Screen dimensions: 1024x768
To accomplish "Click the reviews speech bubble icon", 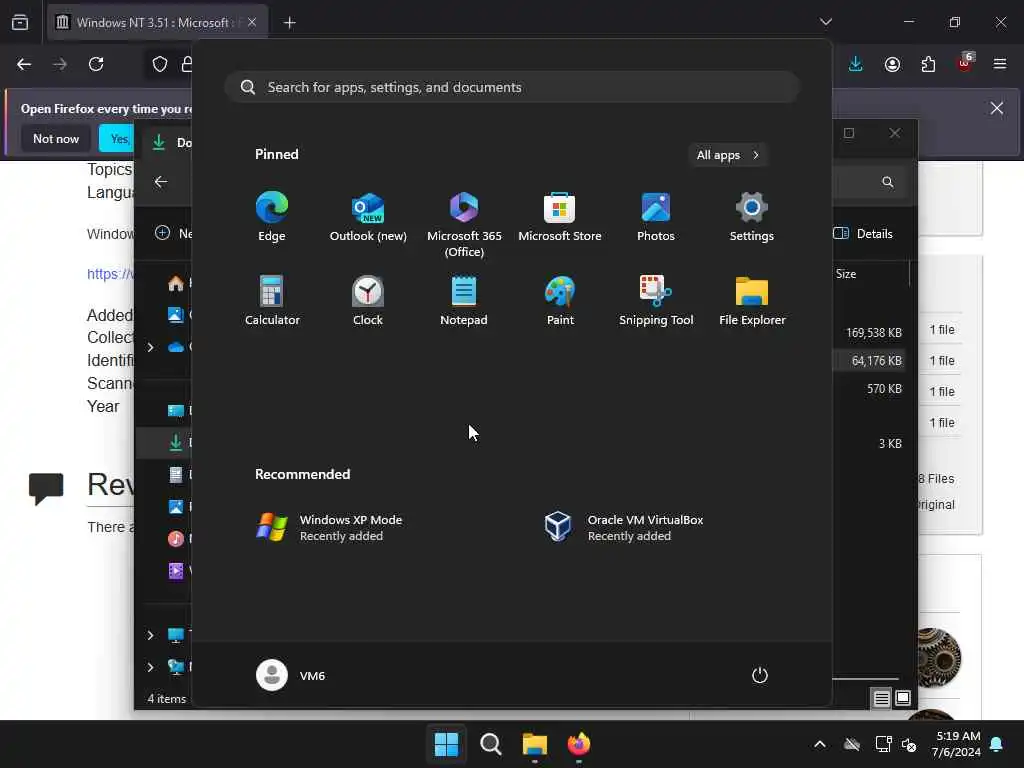I will coord(46,488).
